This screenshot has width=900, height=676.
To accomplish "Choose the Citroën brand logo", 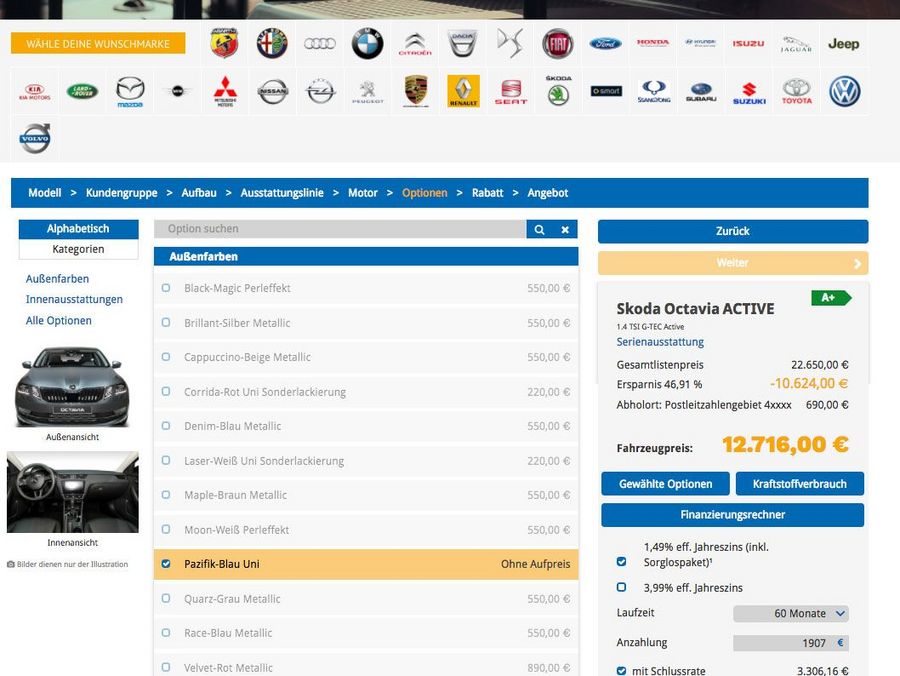I will (x=415, y=44).
